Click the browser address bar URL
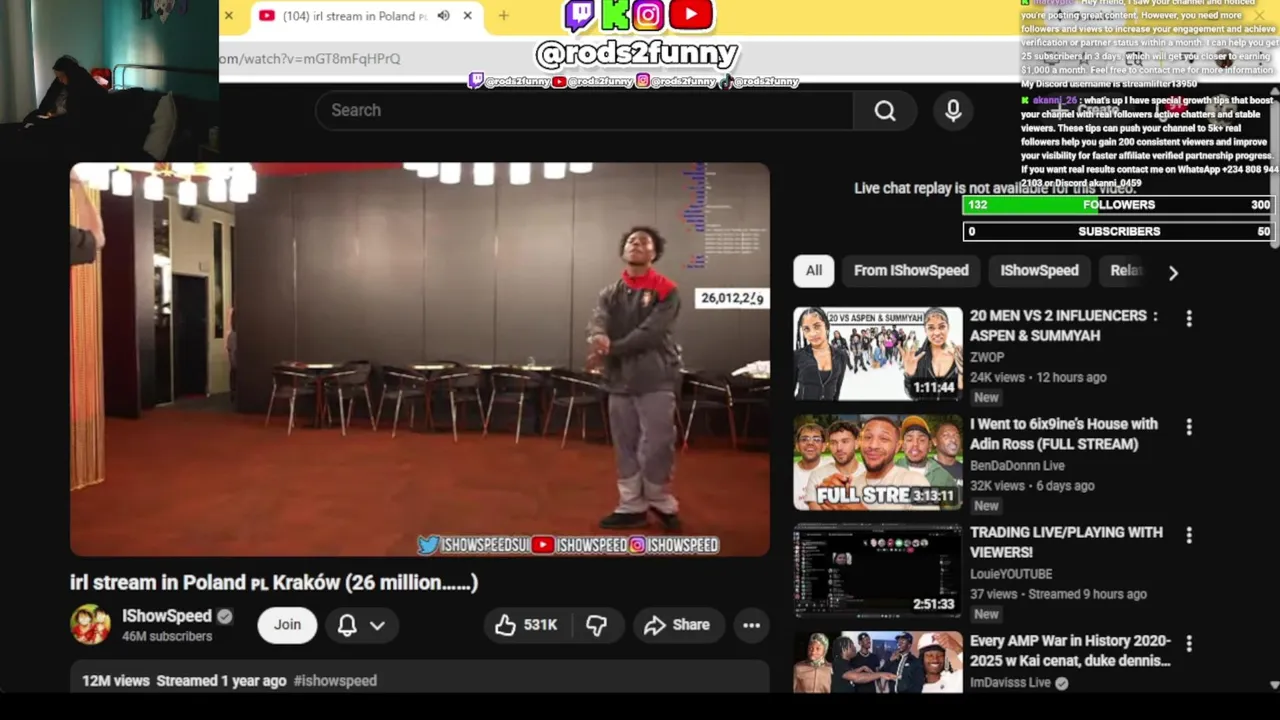 coord(310,58)
